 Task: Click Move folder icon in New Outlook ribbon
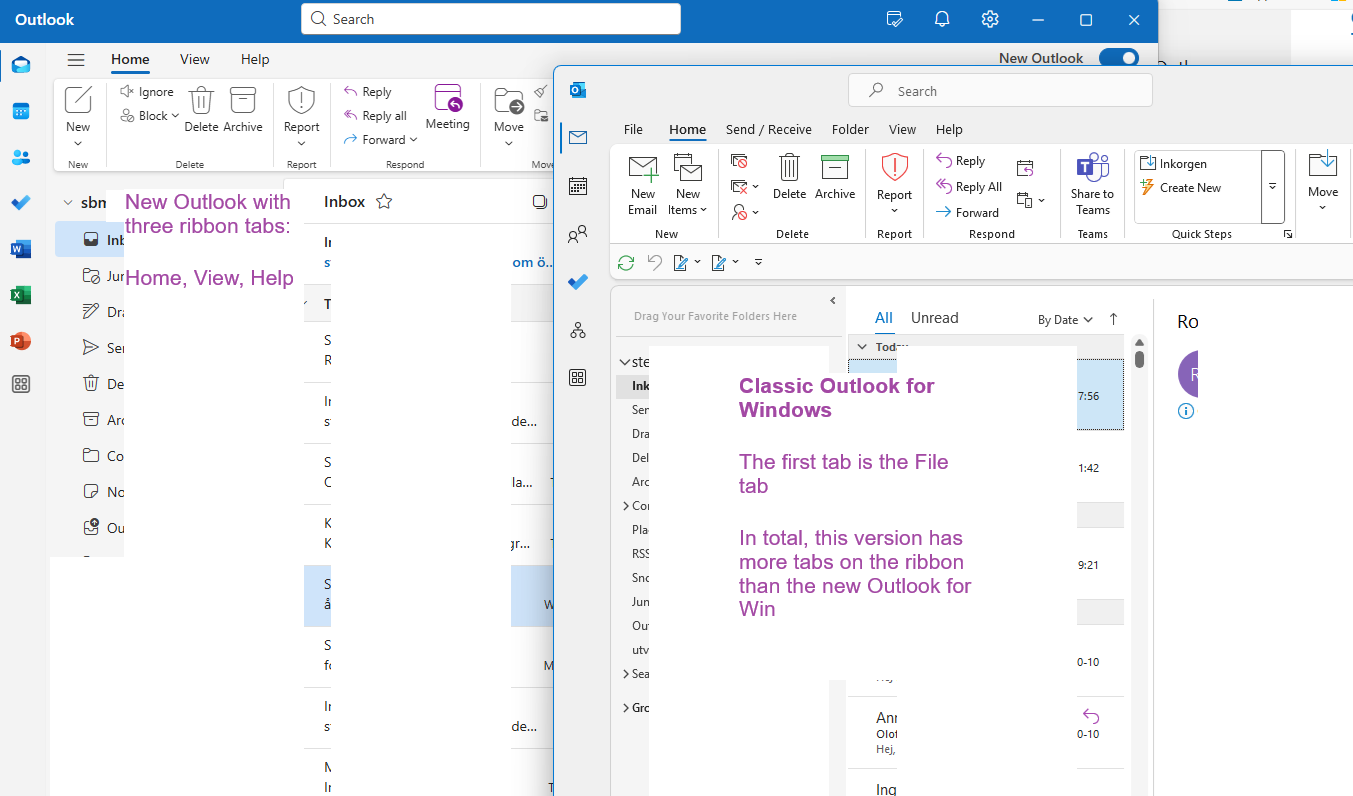[x=509, y=101]
